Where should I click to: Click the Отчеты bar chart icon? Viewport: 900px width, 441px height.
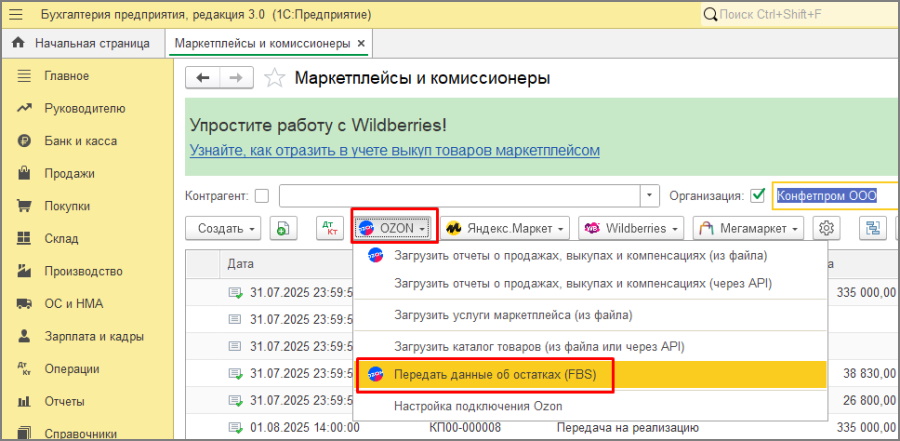pos(24,401)
